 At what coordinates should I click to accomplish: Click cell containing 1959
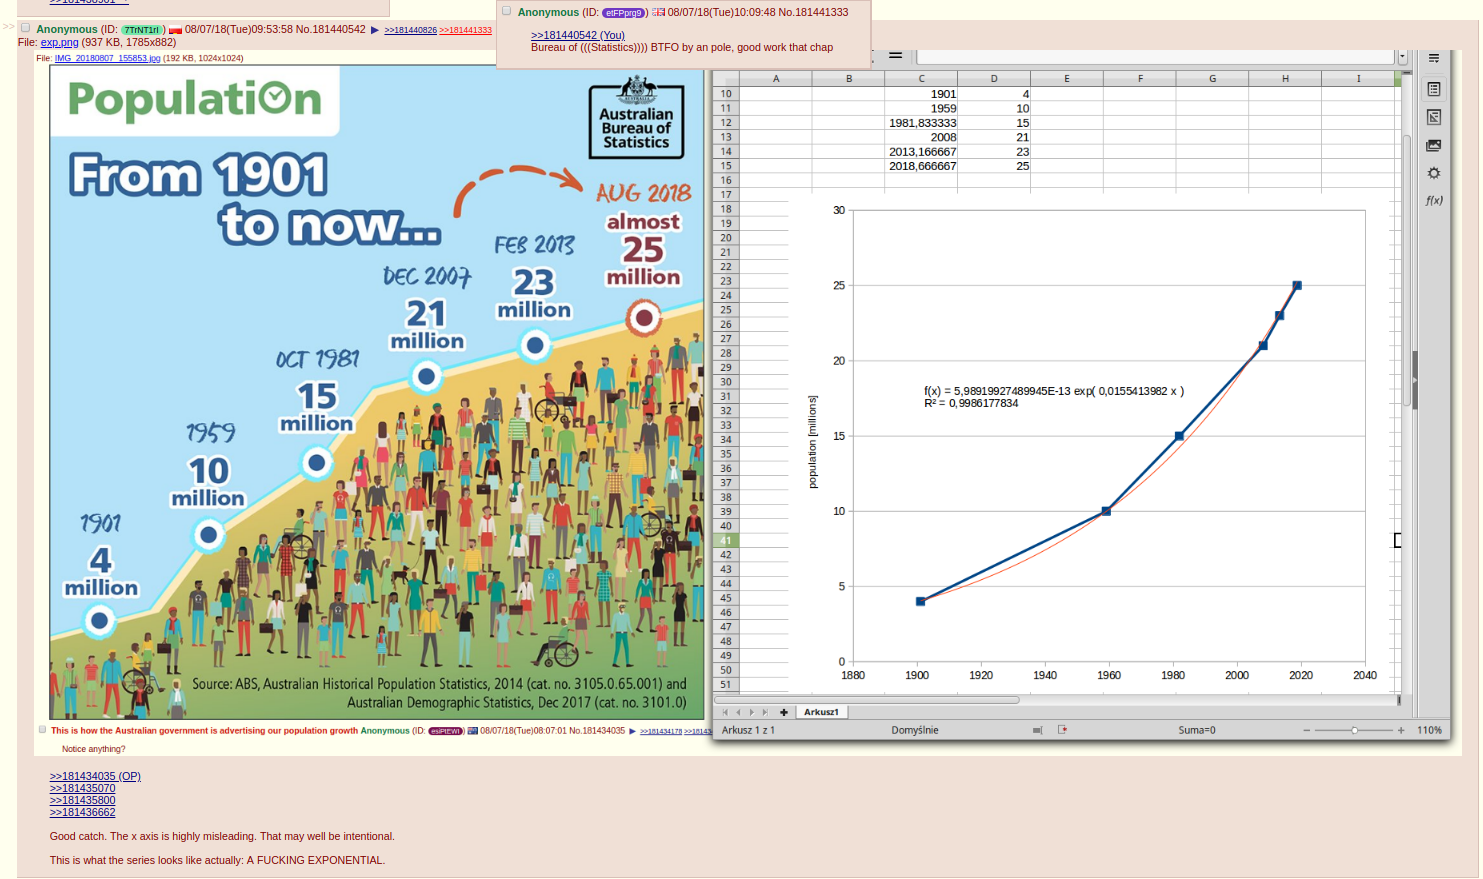[x=921, y=108]
